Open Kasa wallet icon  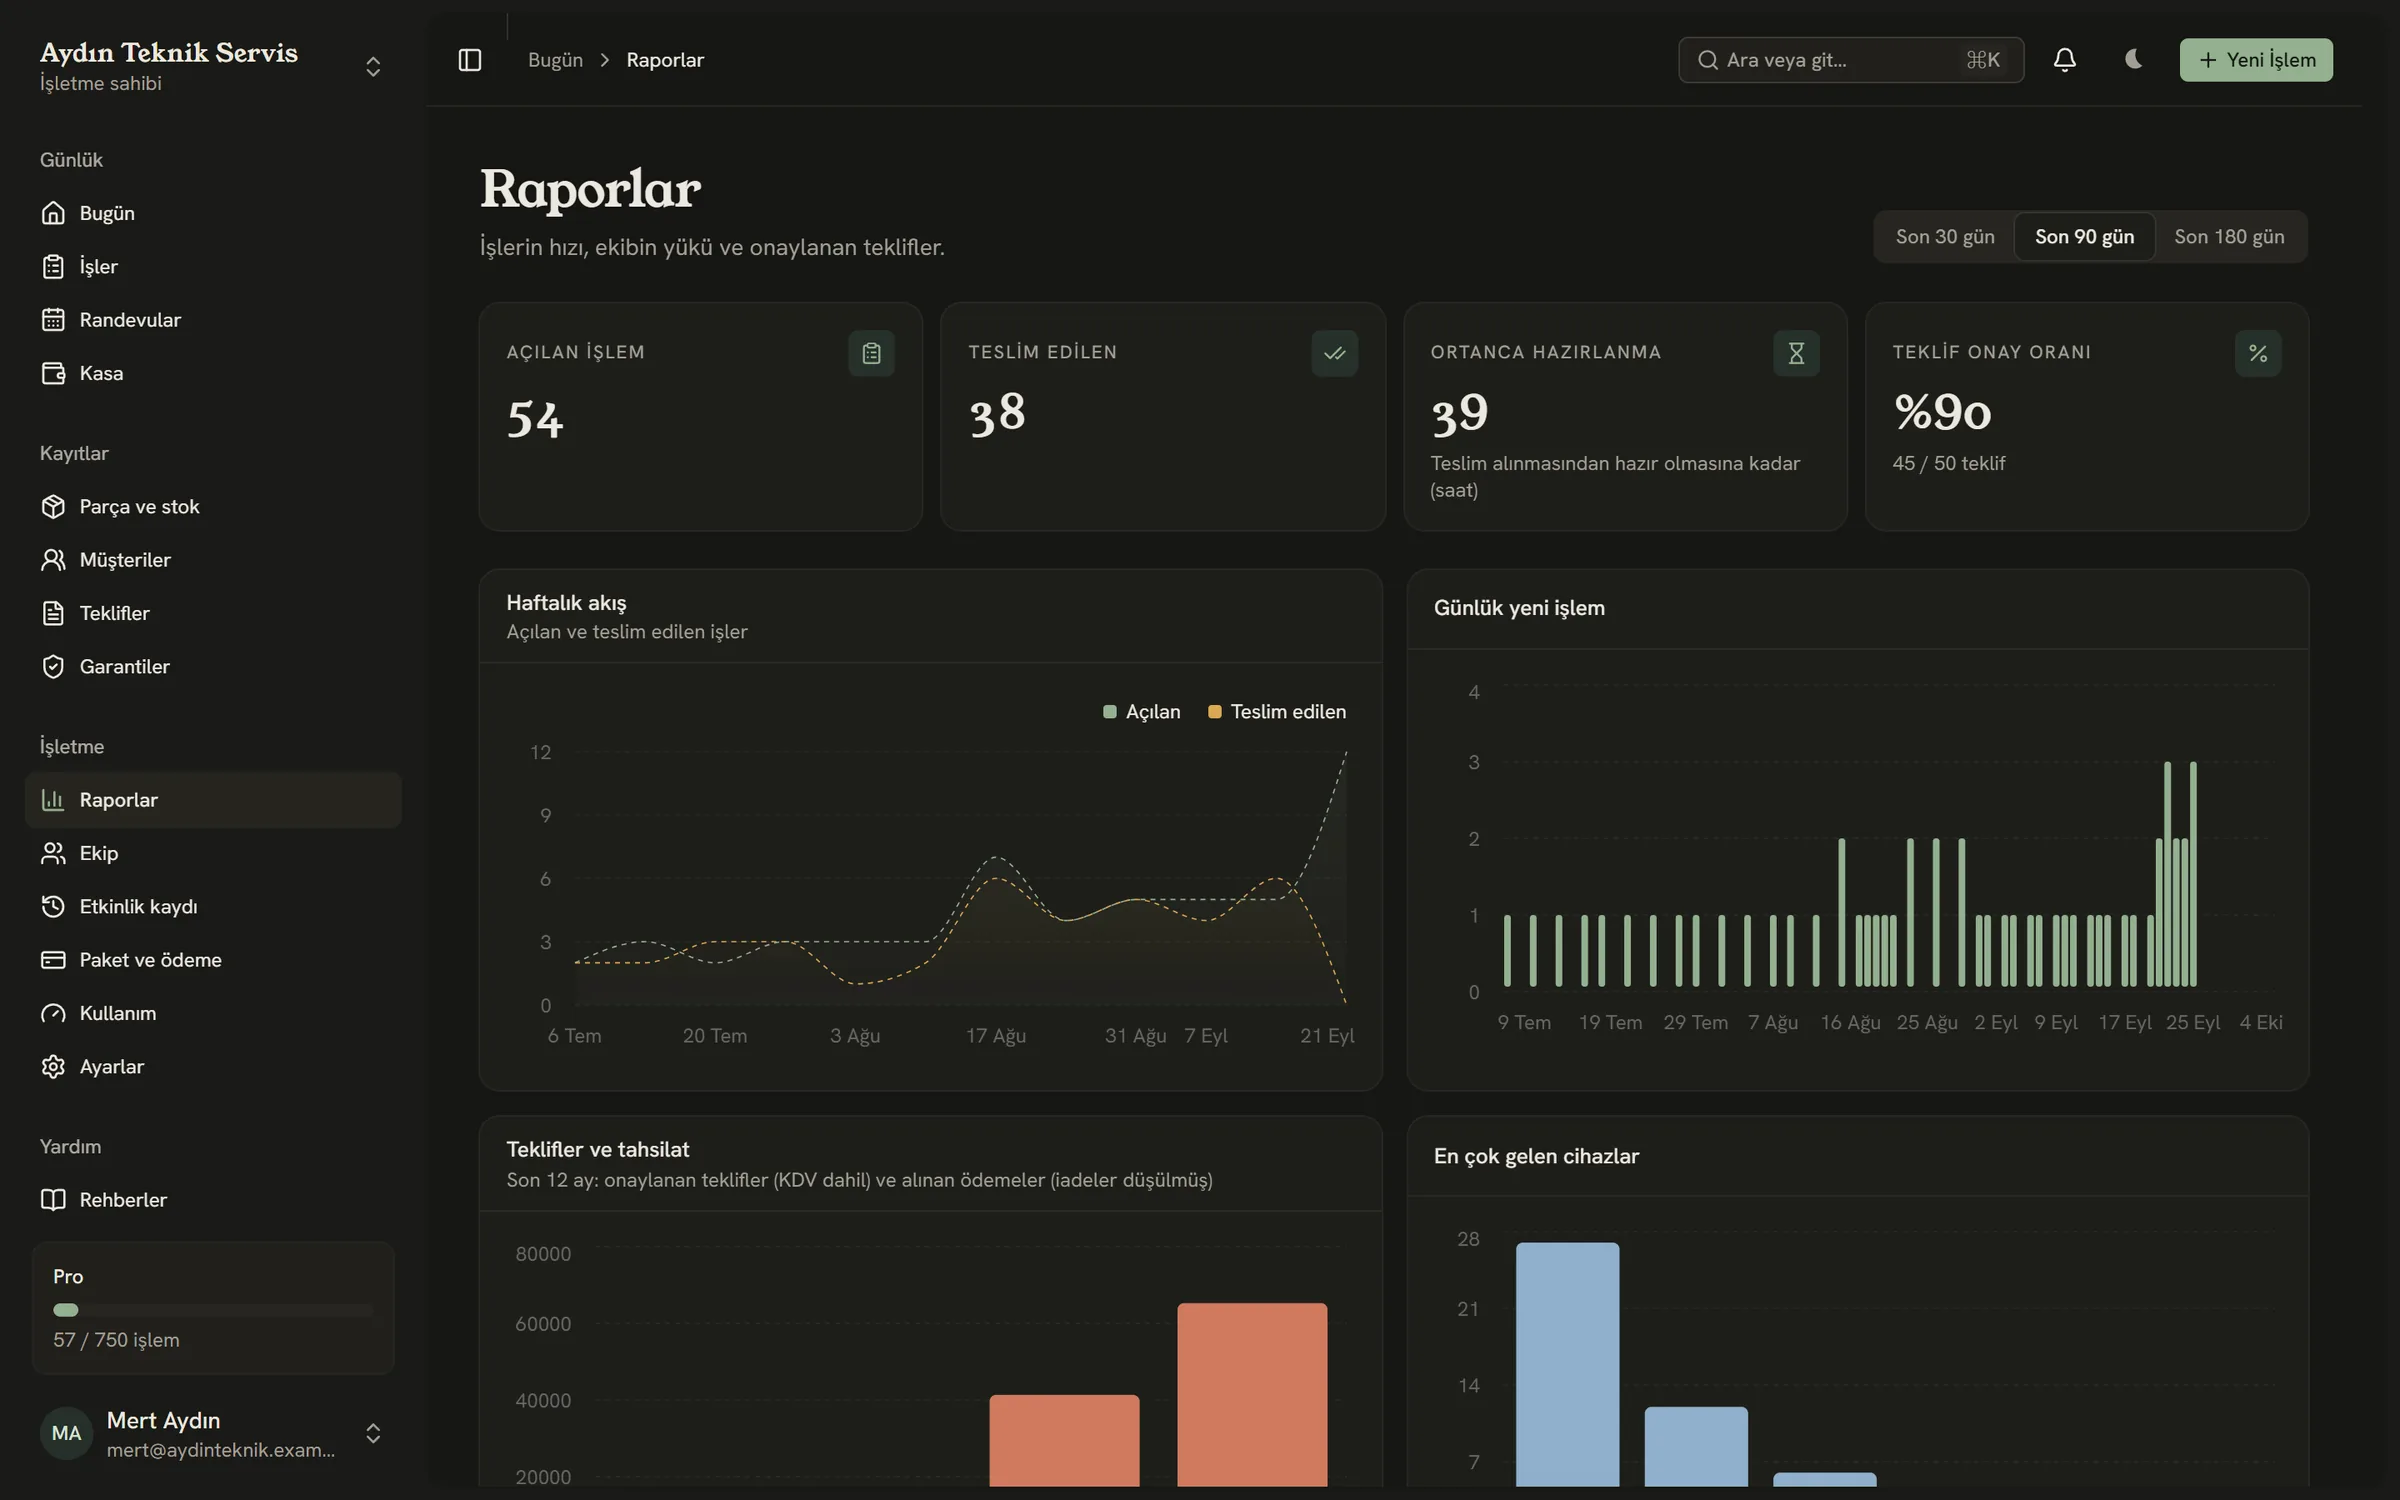pos(53,373)
